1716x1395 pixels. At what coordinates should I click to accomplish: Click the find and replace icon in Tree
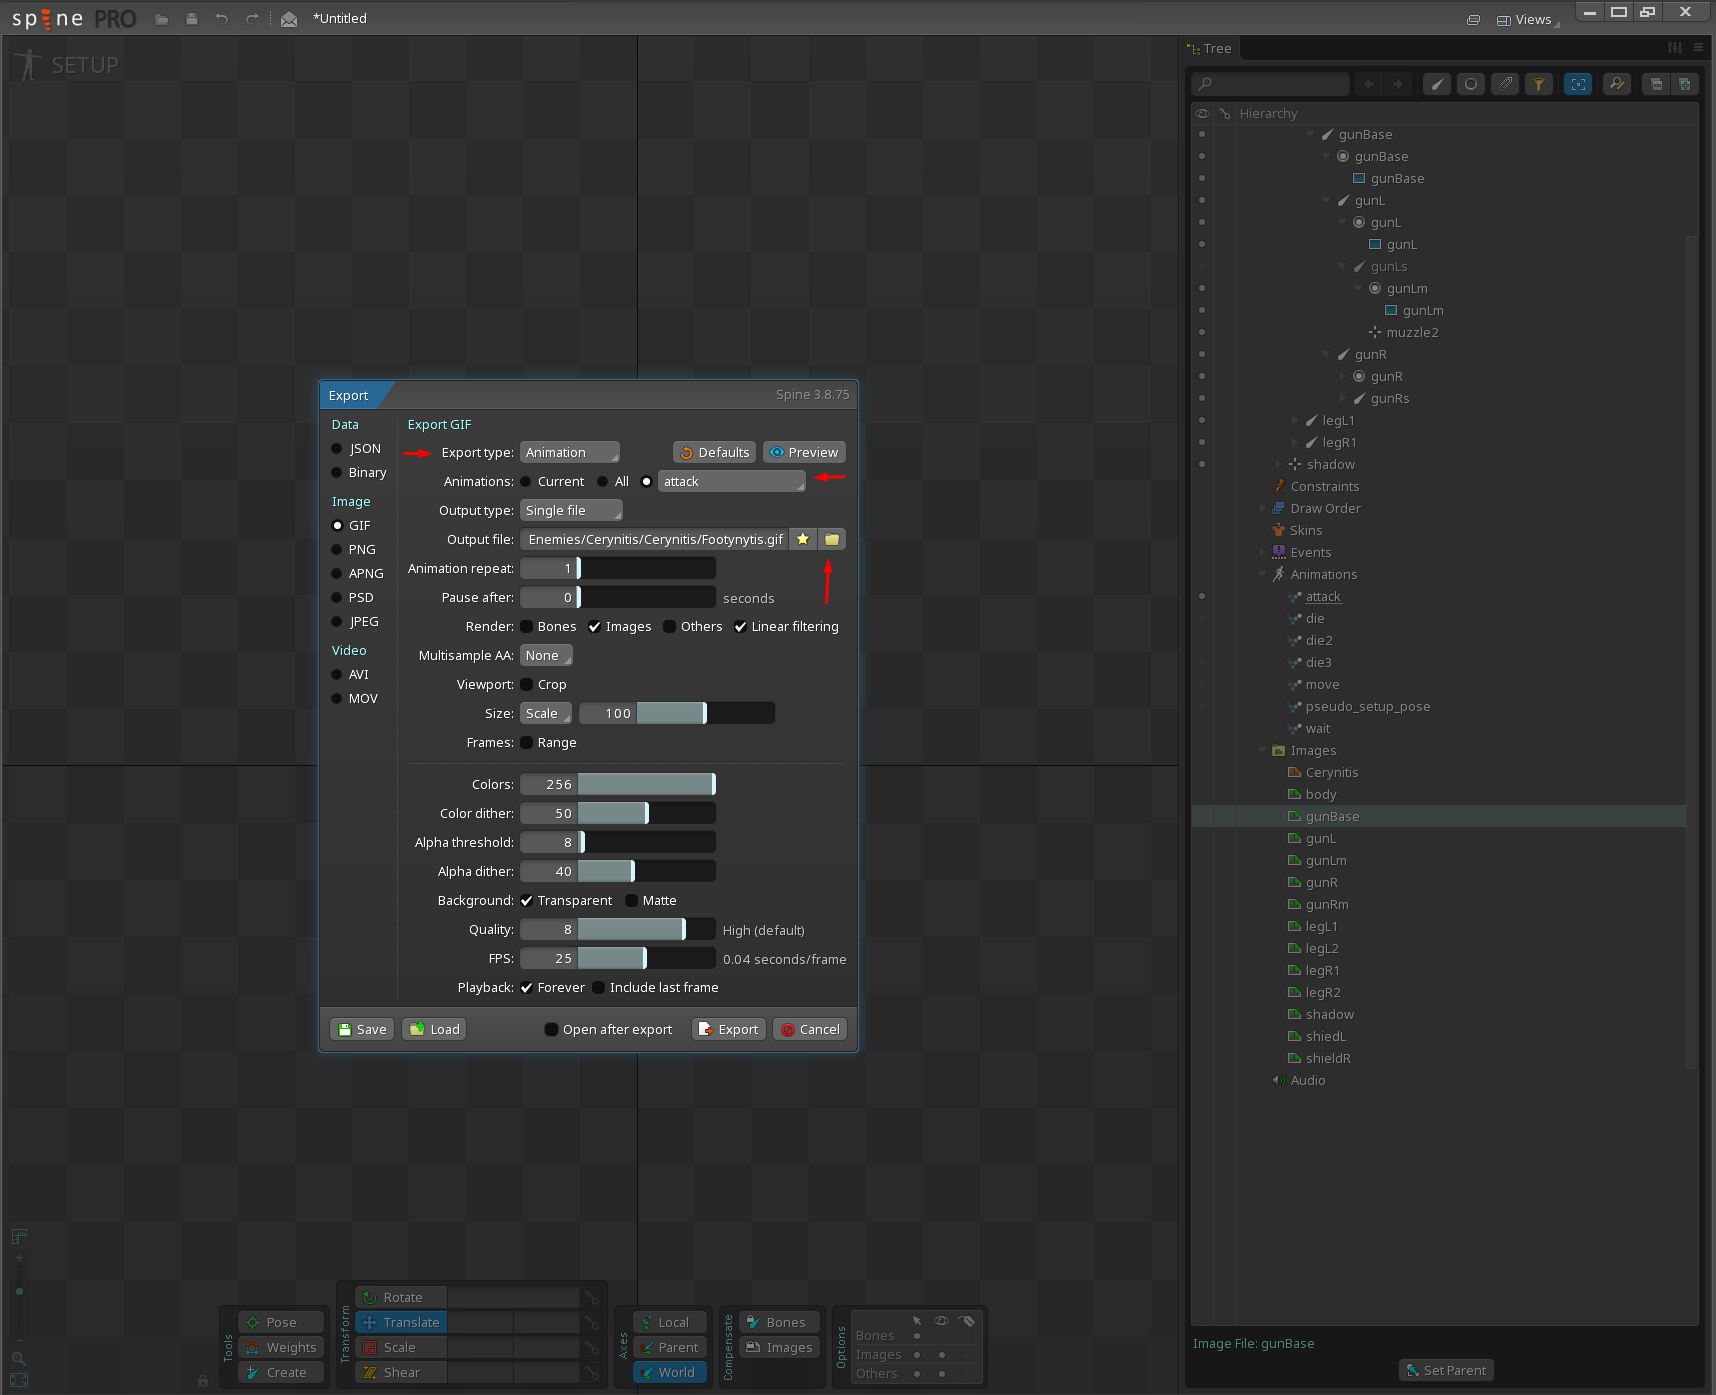1617,84
